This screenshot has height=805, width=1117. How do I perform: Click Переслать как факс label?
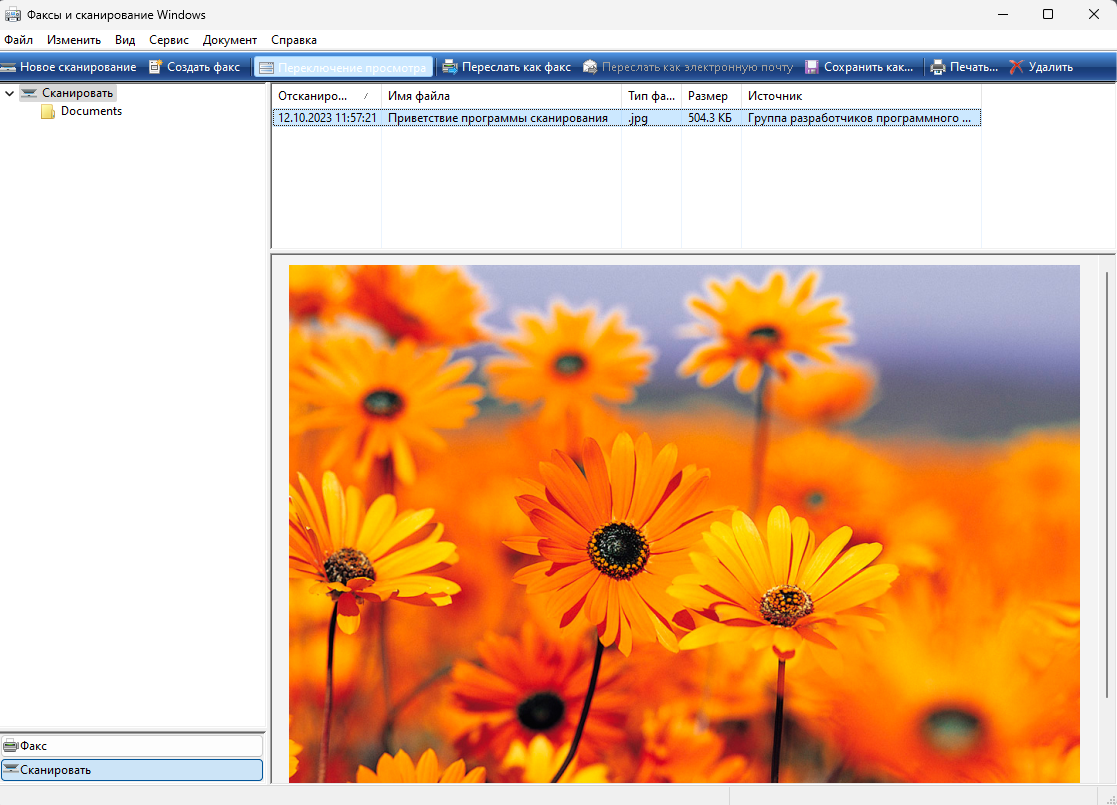(x=516, y=67)
